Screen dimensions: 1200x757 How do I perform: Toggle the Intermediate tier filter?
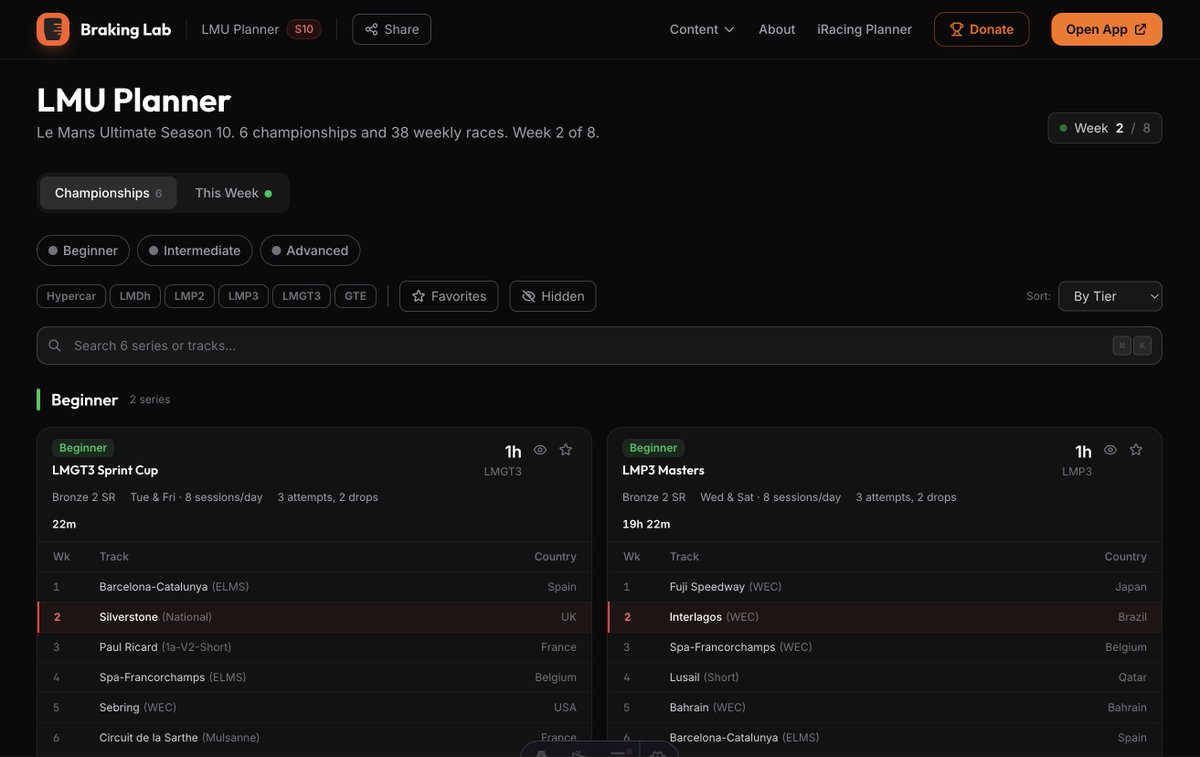click(x=194, y=250)
